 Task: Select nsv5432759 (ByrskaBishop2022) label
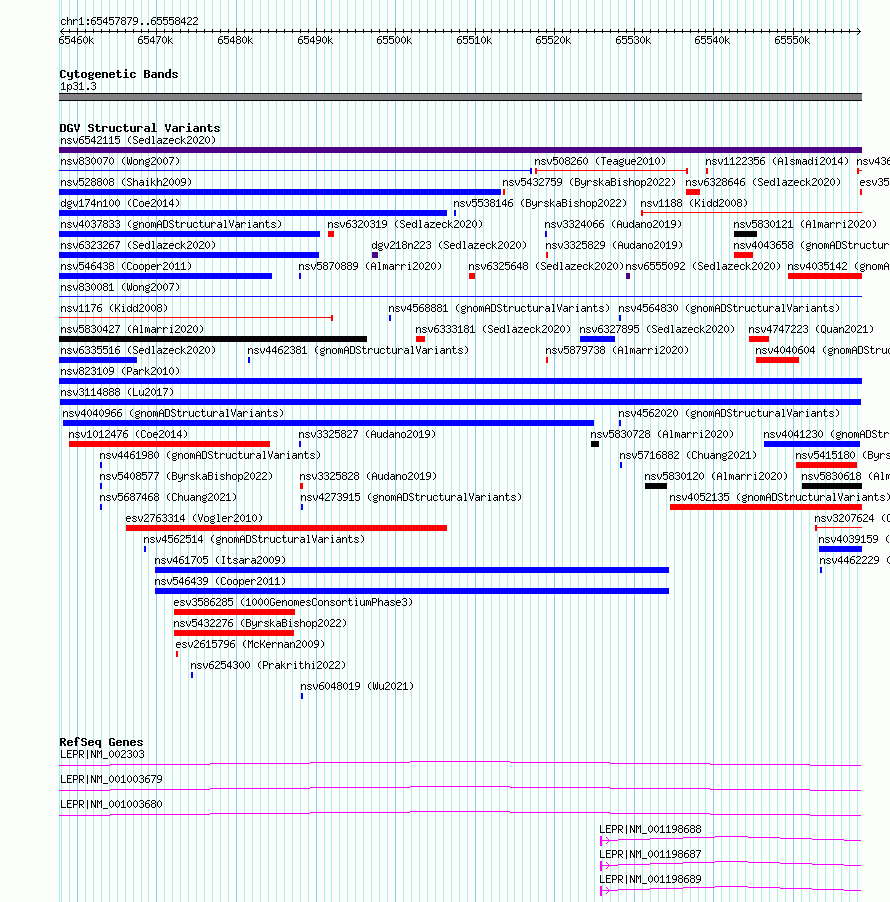coord(589,182)
